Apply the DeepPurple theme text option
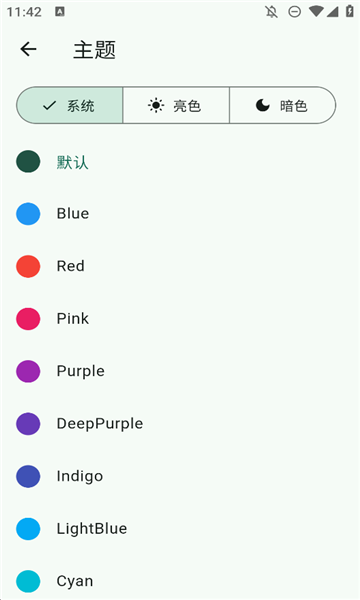 pyautogui.click(x=100, y=424)
